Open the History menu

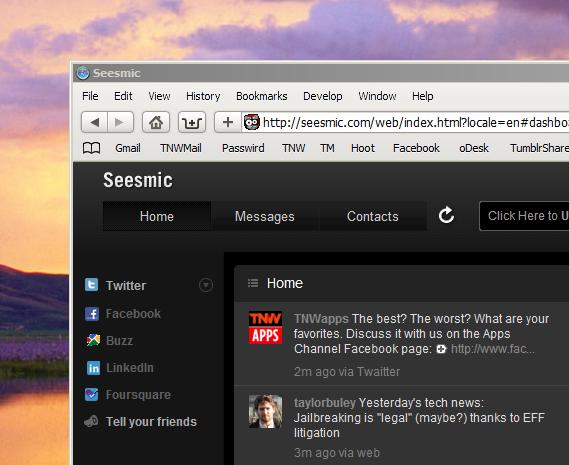[x=203, y=96]
